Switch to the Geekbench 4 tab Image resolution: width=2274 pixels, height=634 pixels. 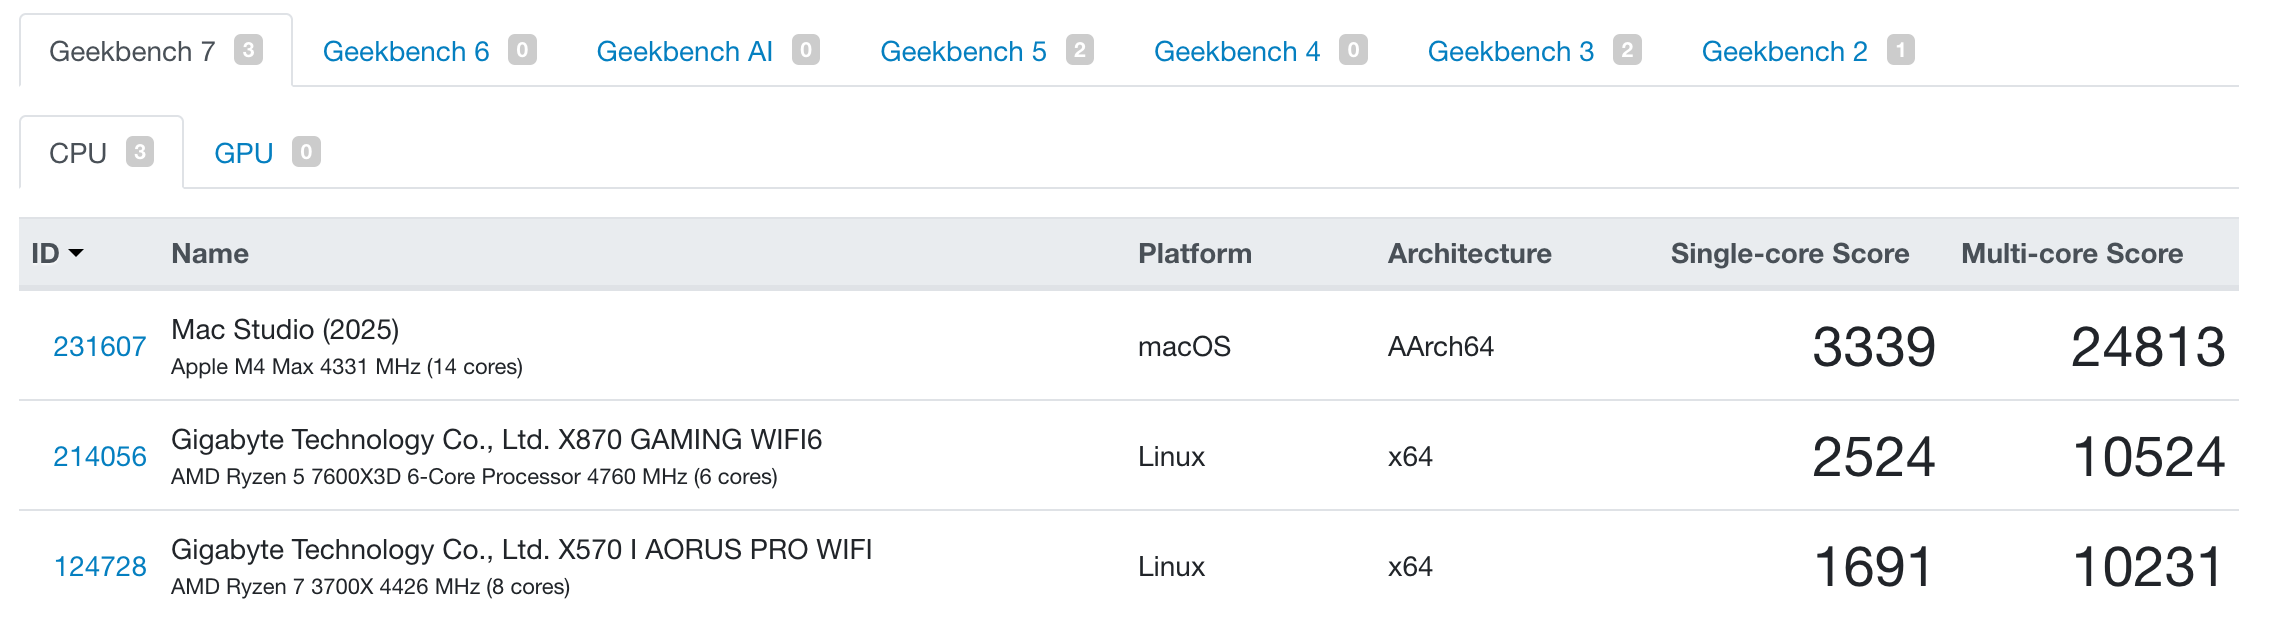1260,51
